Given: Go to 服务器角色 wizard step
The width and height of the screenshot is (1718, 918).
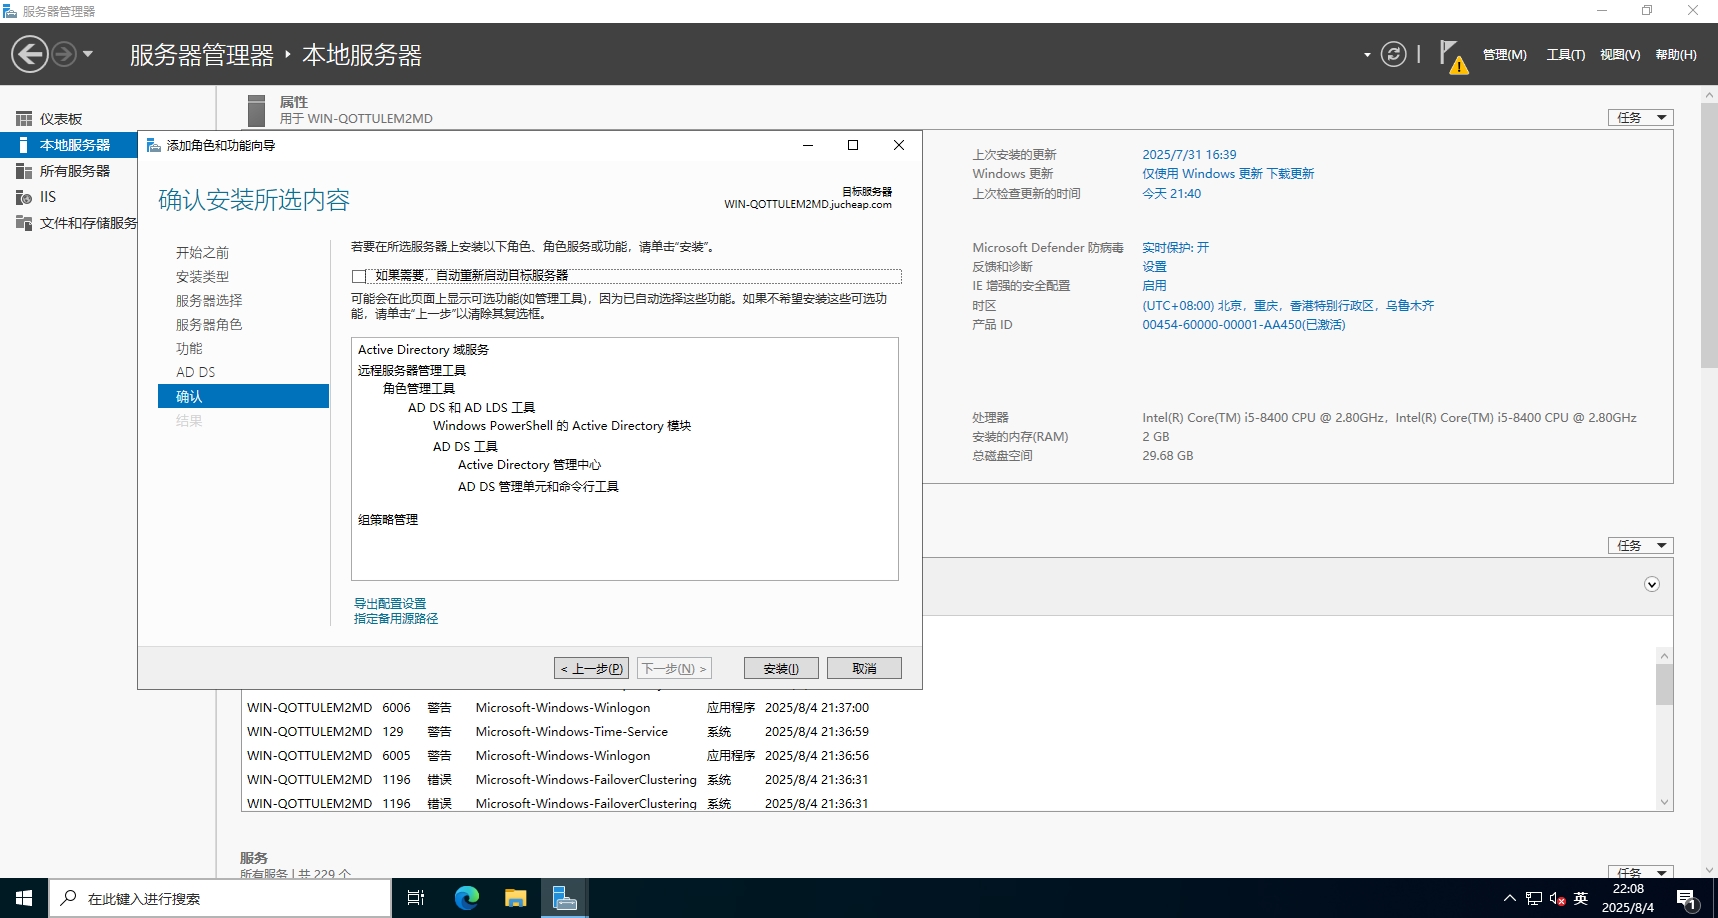Looking at the screenshot, I should tap(209, 325).
